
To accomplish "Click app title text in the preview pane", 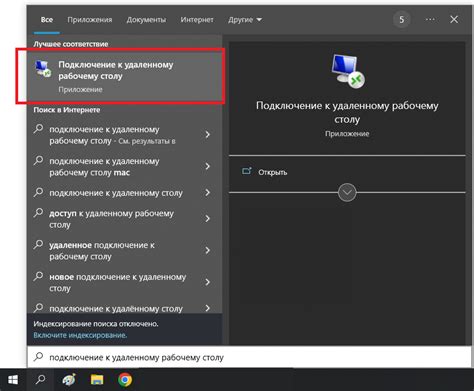I will pyautogui.click(x=347, y=112).
